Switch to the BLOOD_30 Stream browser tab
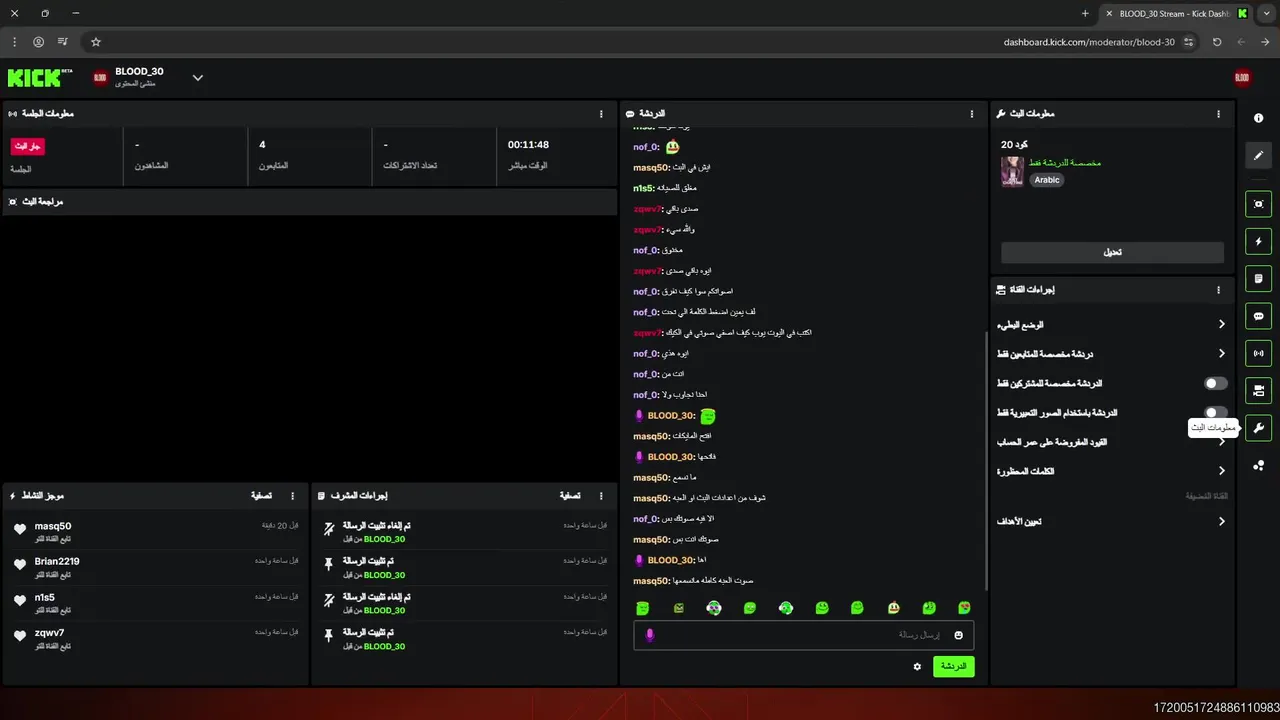 click(1177, 13)
